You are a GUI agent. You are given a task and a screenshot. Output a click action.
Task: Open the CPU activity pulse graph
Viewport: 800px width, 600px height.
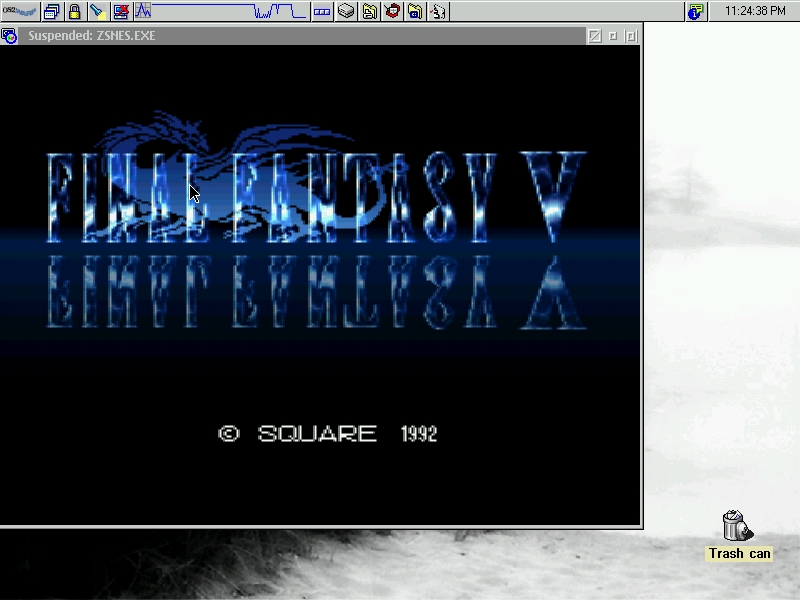[x=221, y=11]
